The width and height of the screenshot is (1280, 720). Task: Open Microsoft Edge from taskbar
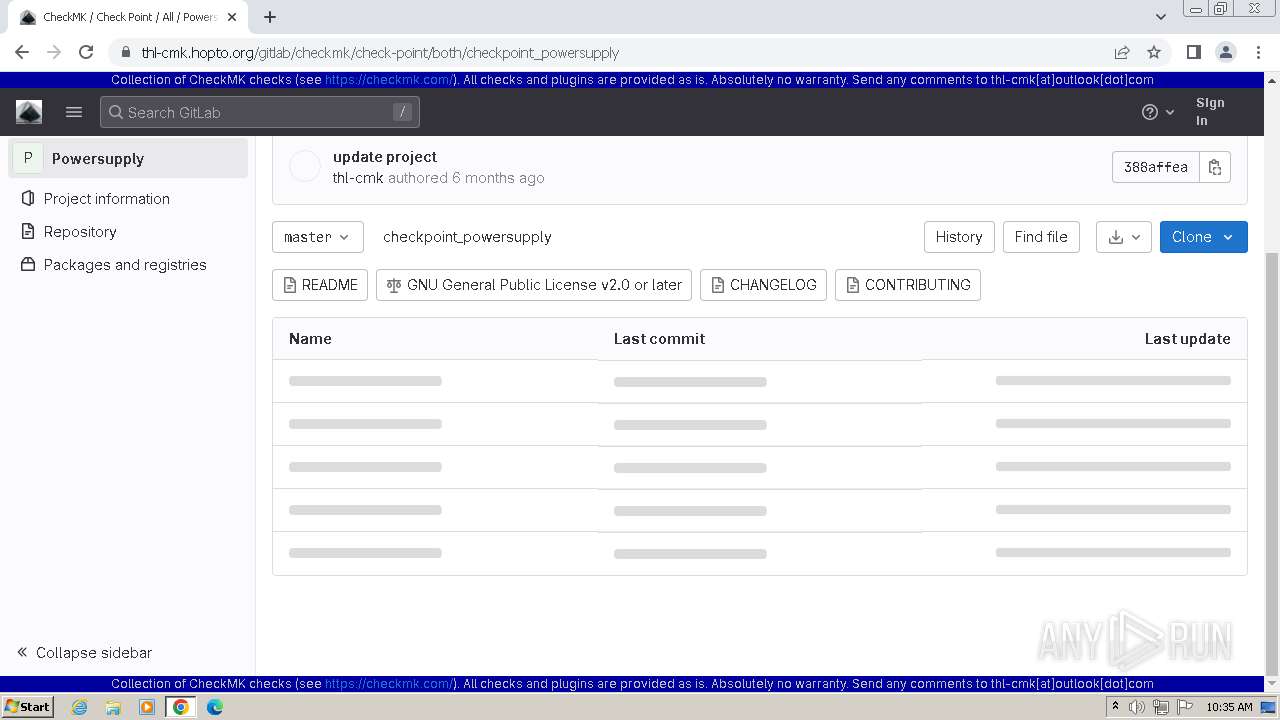[x=215, y=707]
